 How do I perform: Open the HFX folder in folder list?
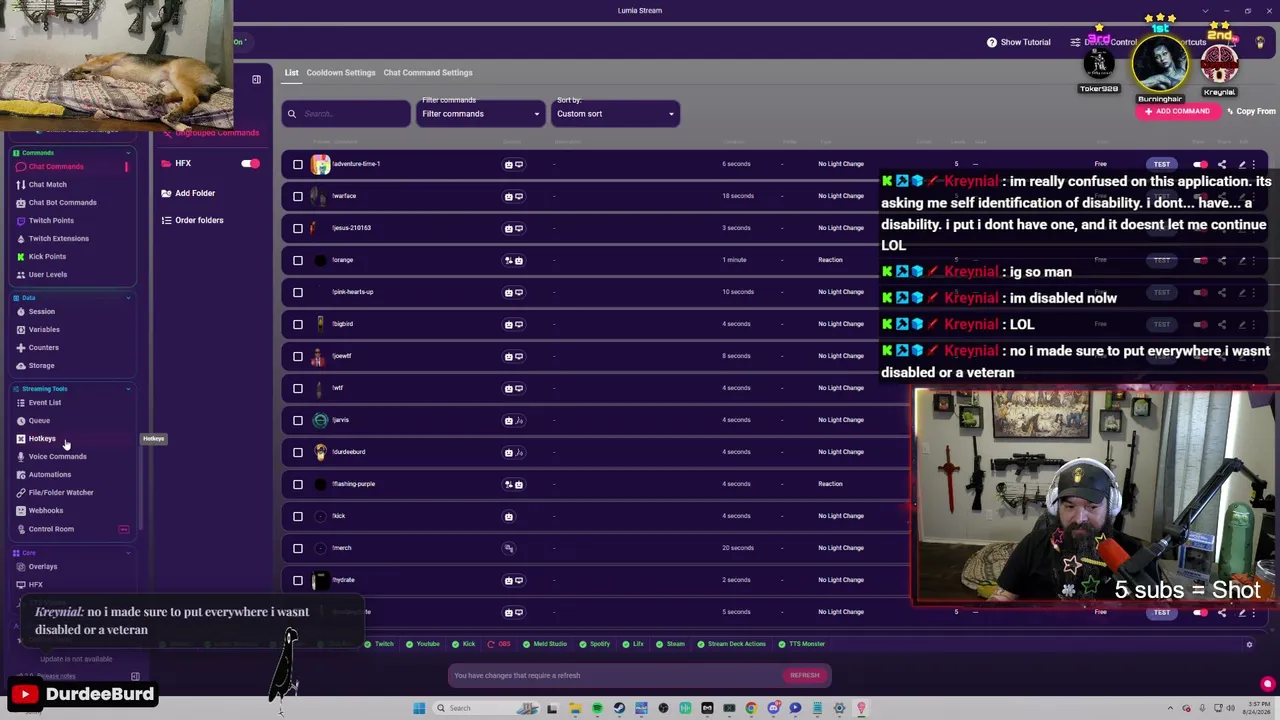click(183, 163)
